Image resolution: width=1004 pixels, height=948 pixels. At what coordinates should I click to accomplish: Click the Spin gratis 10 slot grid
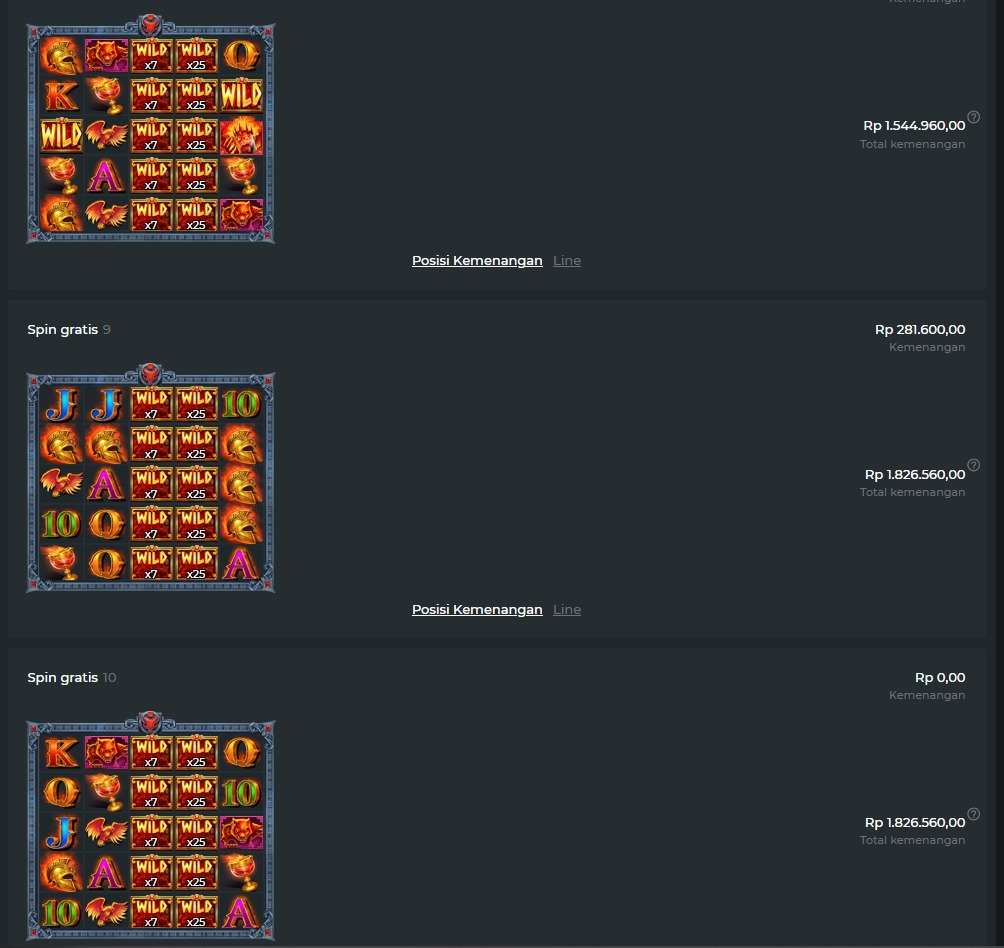[x=150, y=826]
